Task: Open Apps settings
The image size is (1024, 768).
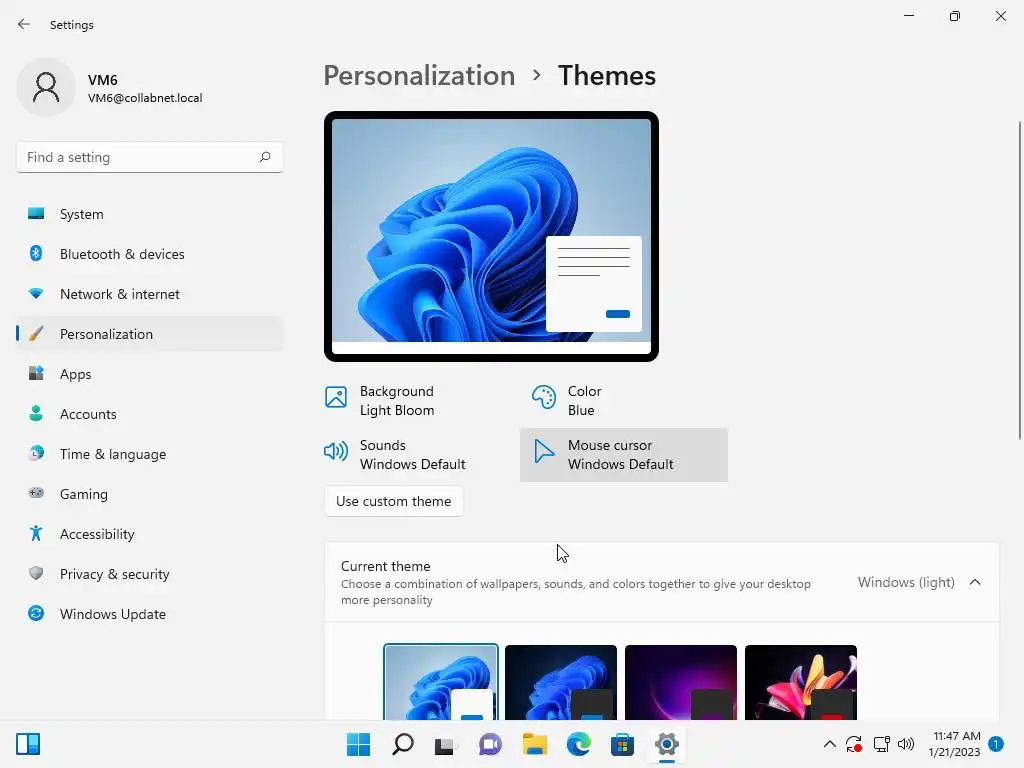Action: pyautogui.click(x=150, y=374)
